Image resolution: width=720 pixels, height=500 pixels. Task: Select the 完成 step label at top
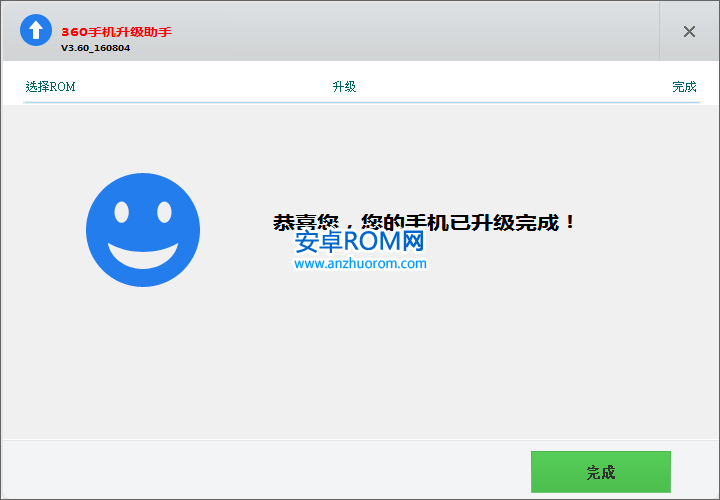pyautogui.click(x=684, y=86)
